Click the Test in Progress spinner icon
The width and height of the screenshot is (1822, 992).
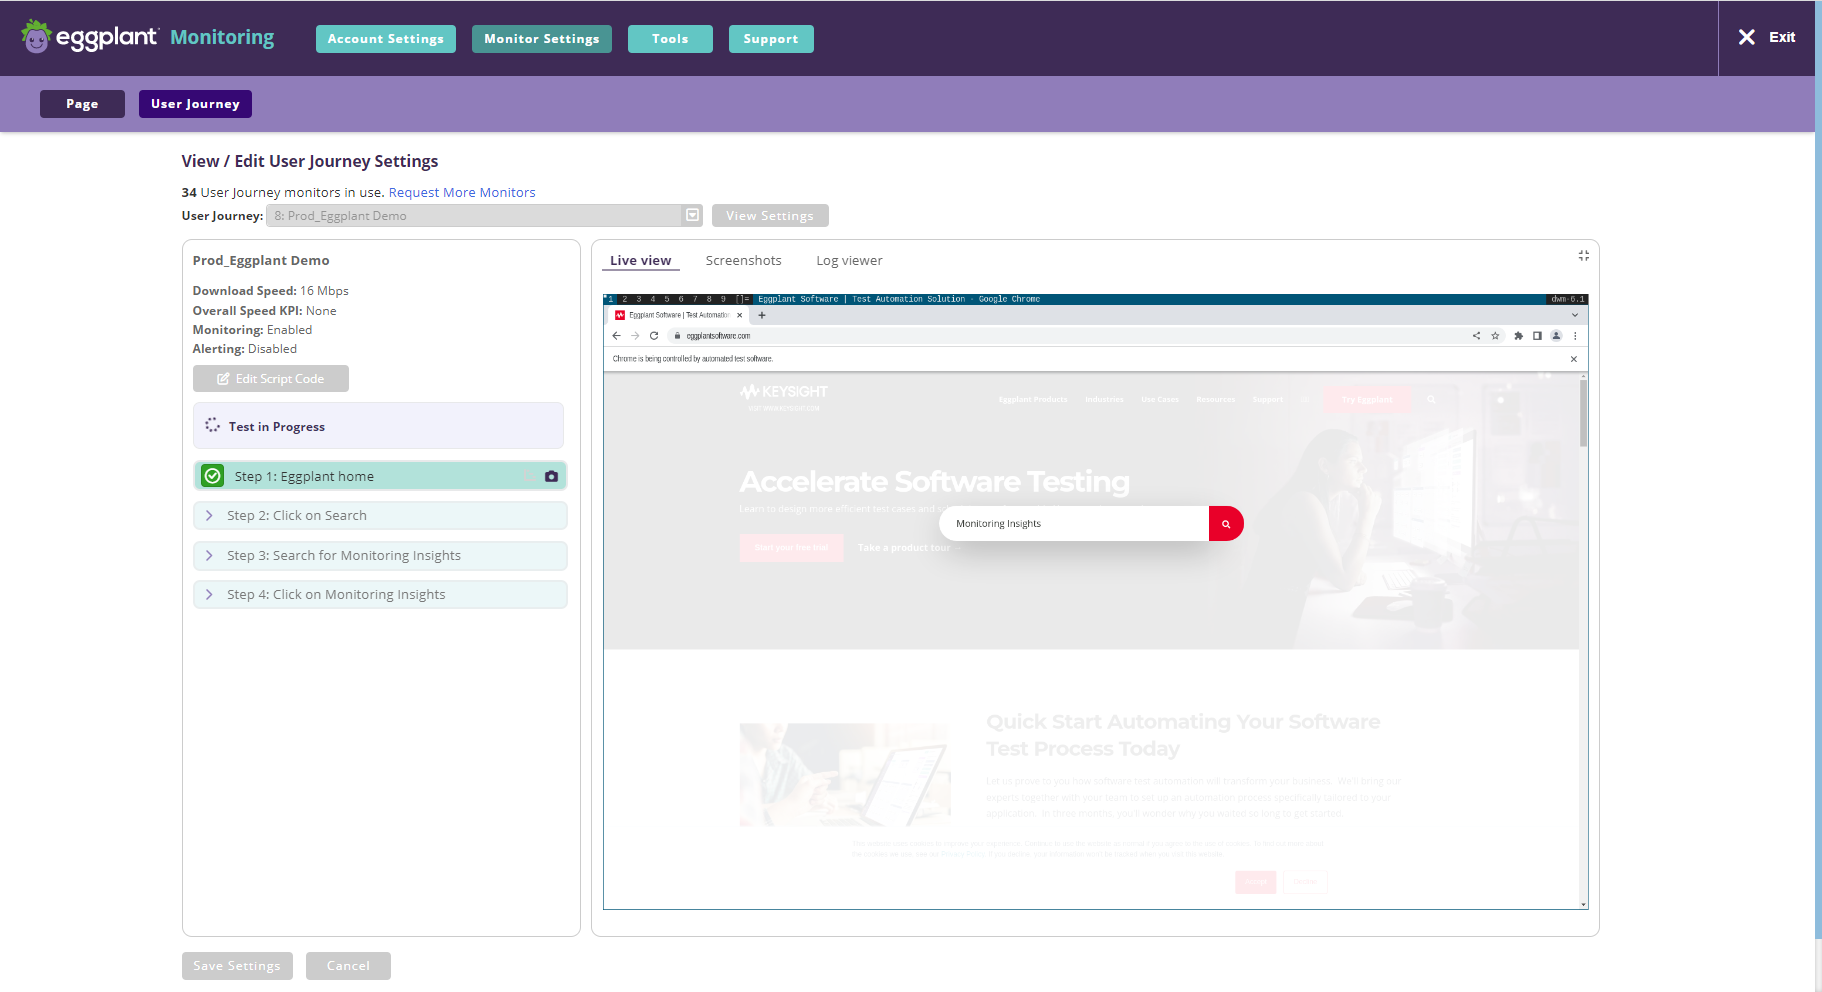(212, 425)
